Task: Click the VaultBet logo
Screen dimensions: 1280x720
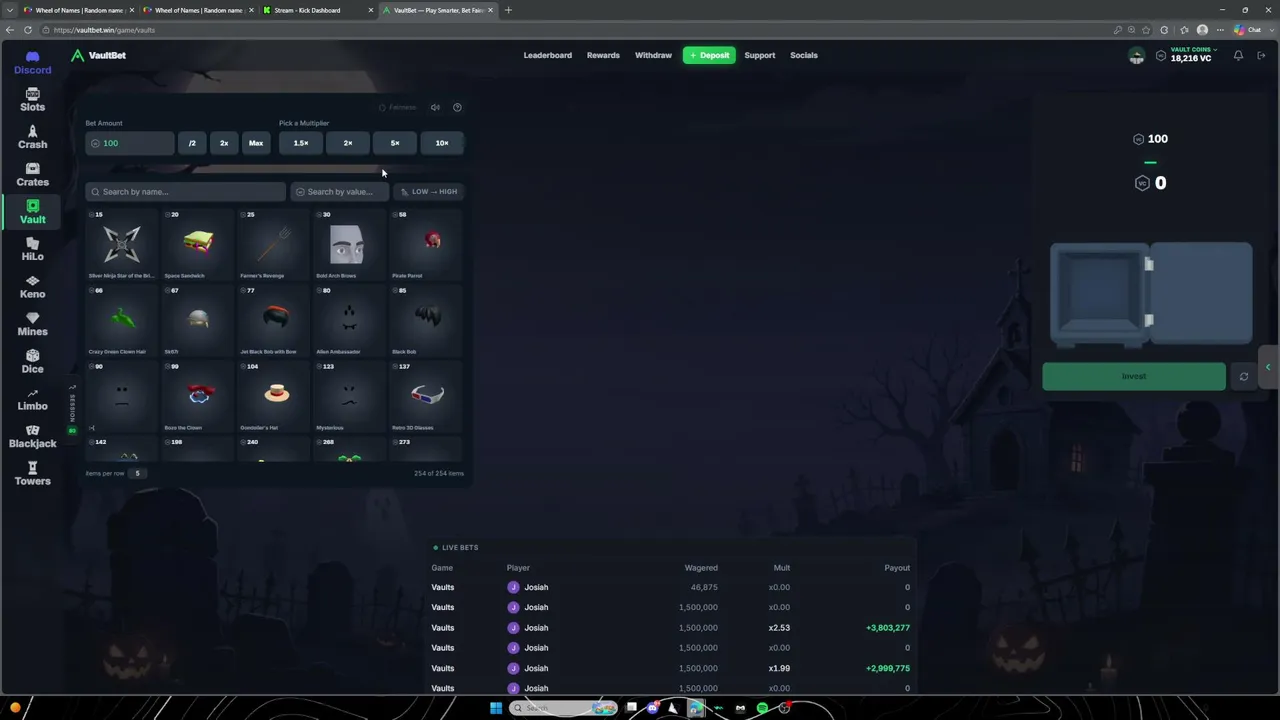Action: 98,55
